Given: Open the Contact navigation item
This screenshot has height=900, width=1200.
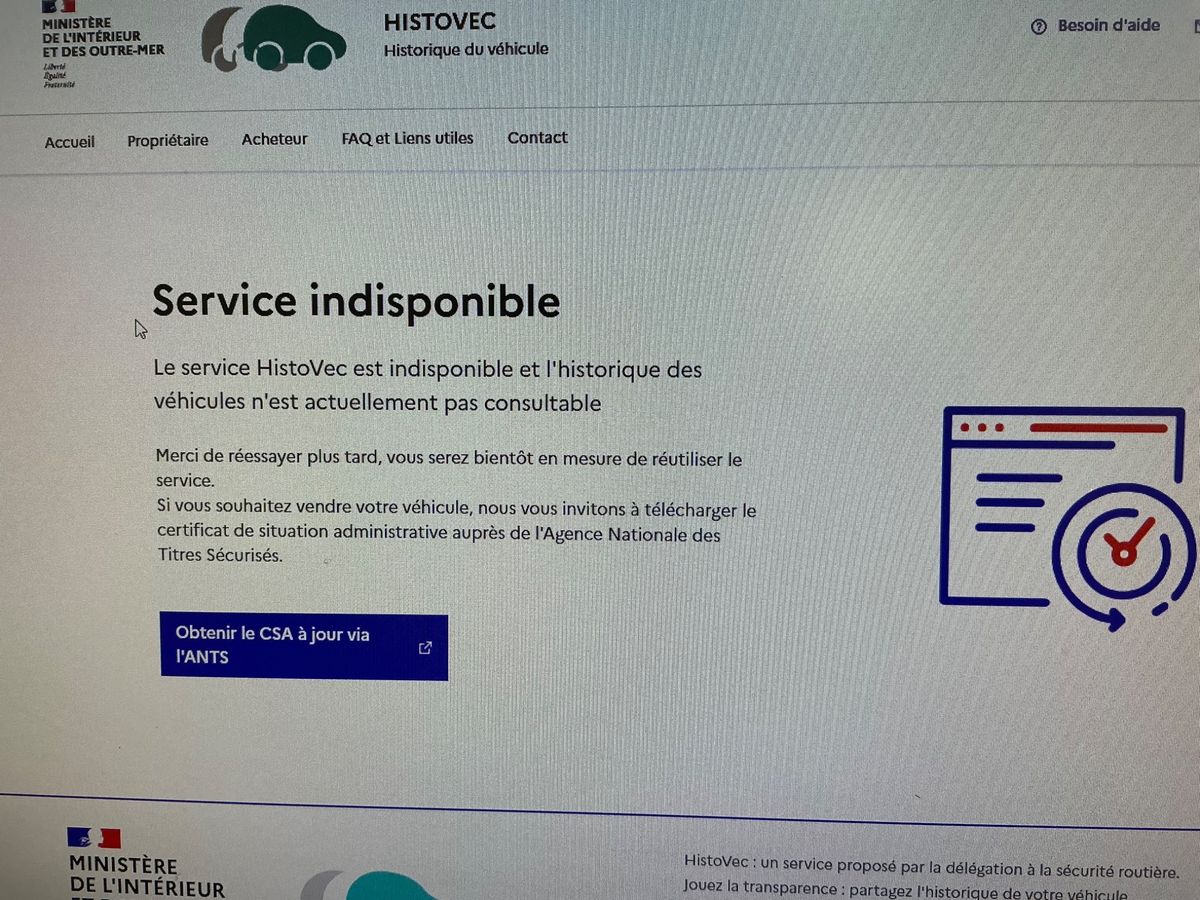Looking at the screenshot, I should tap(538, 138).
